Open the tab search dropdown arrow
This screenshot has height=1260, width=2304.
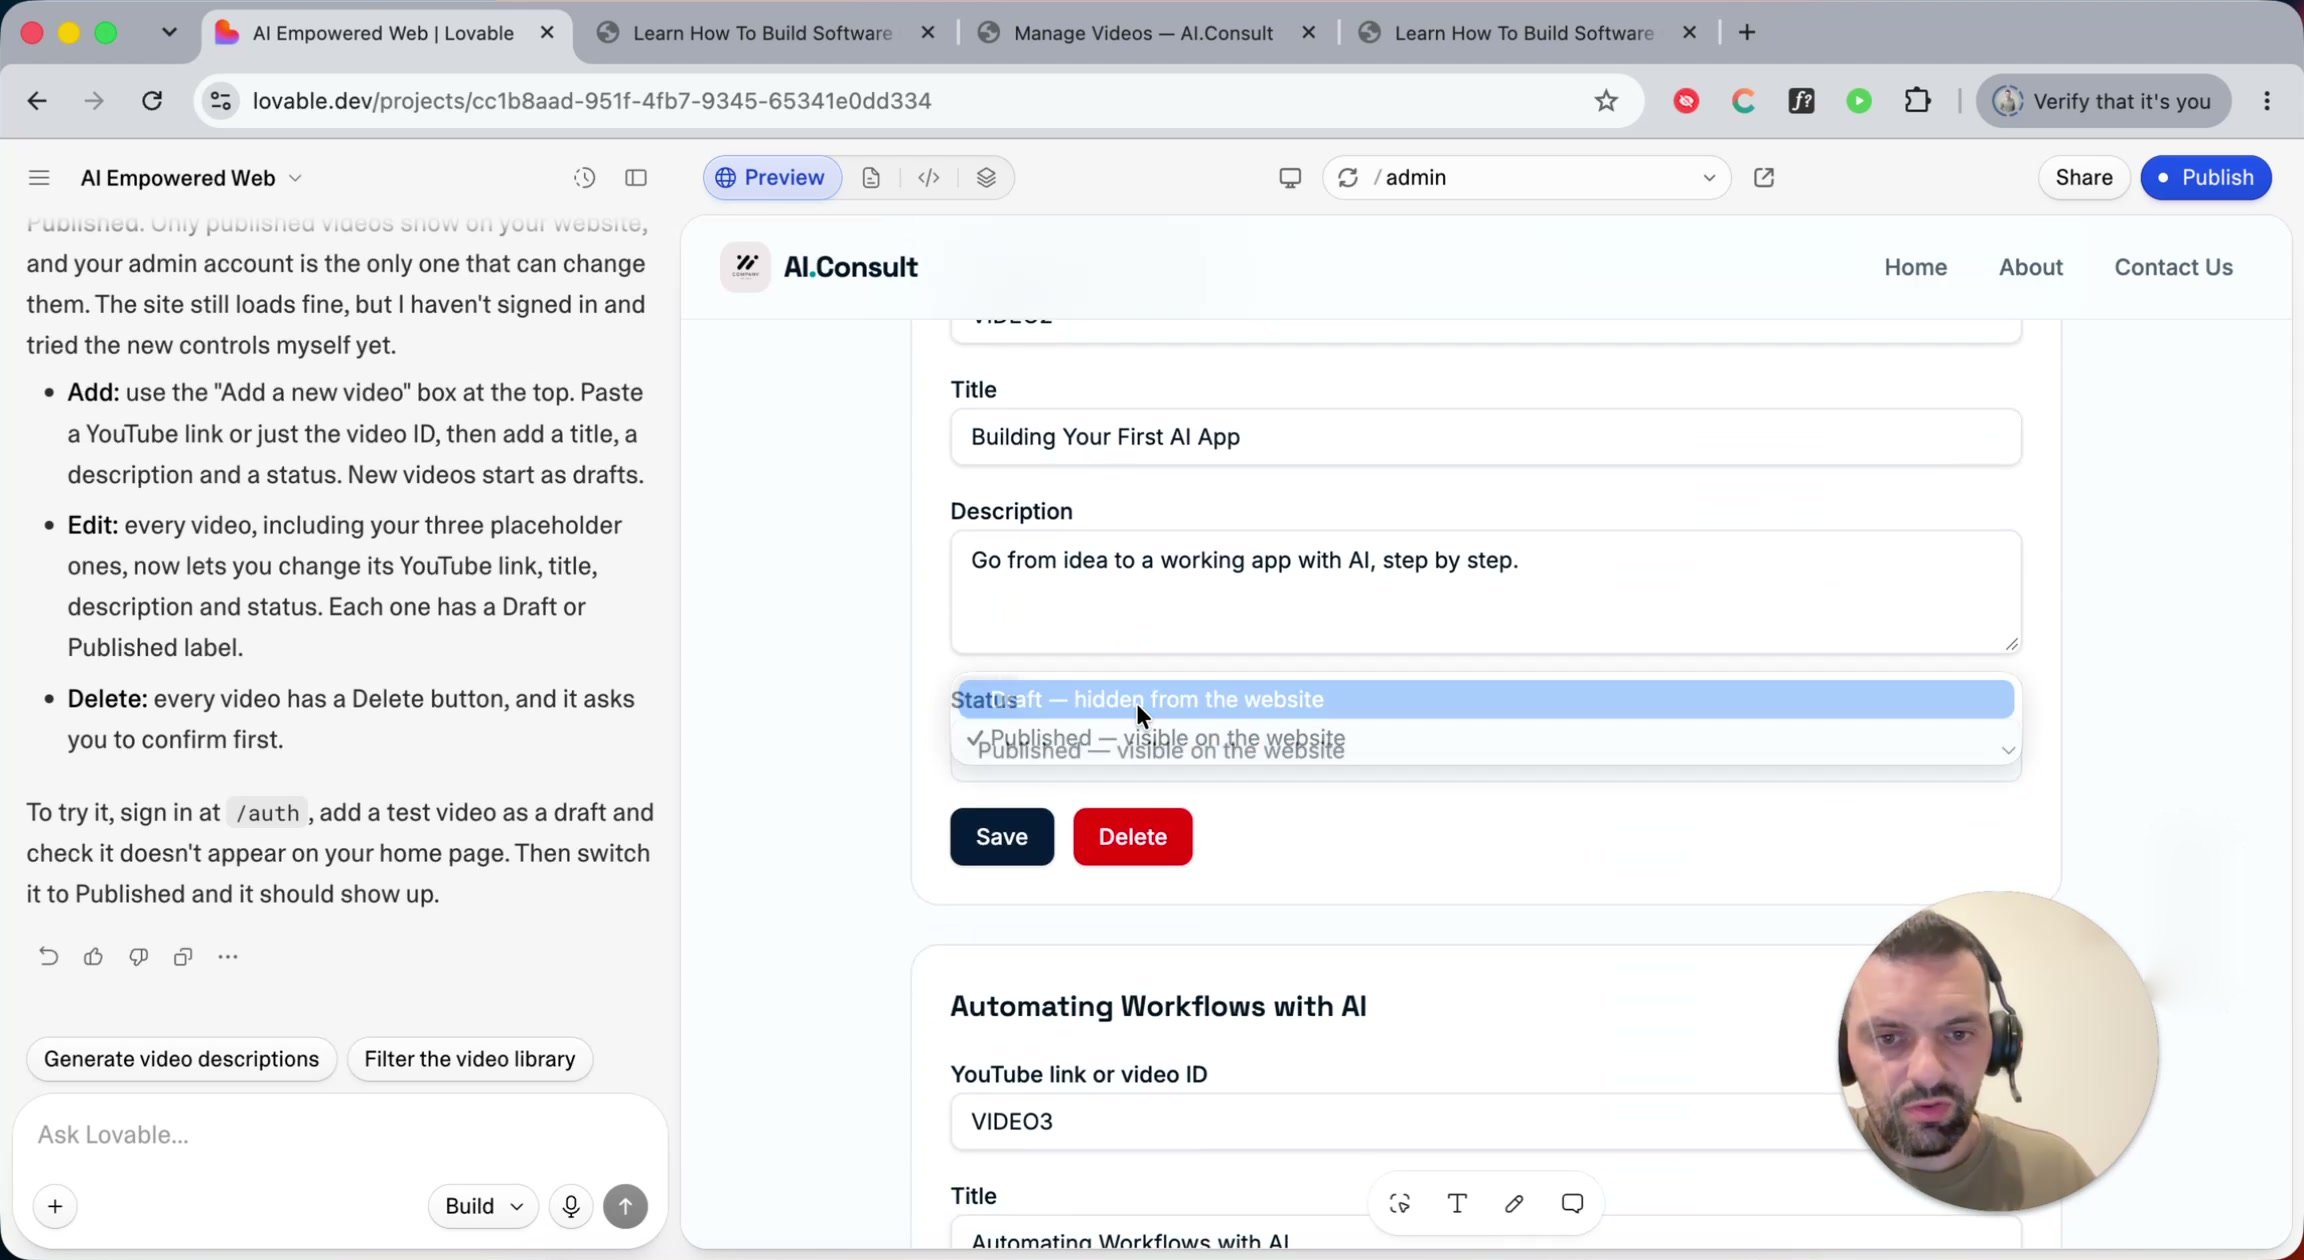pyautogui.click(x=169, y=33)
